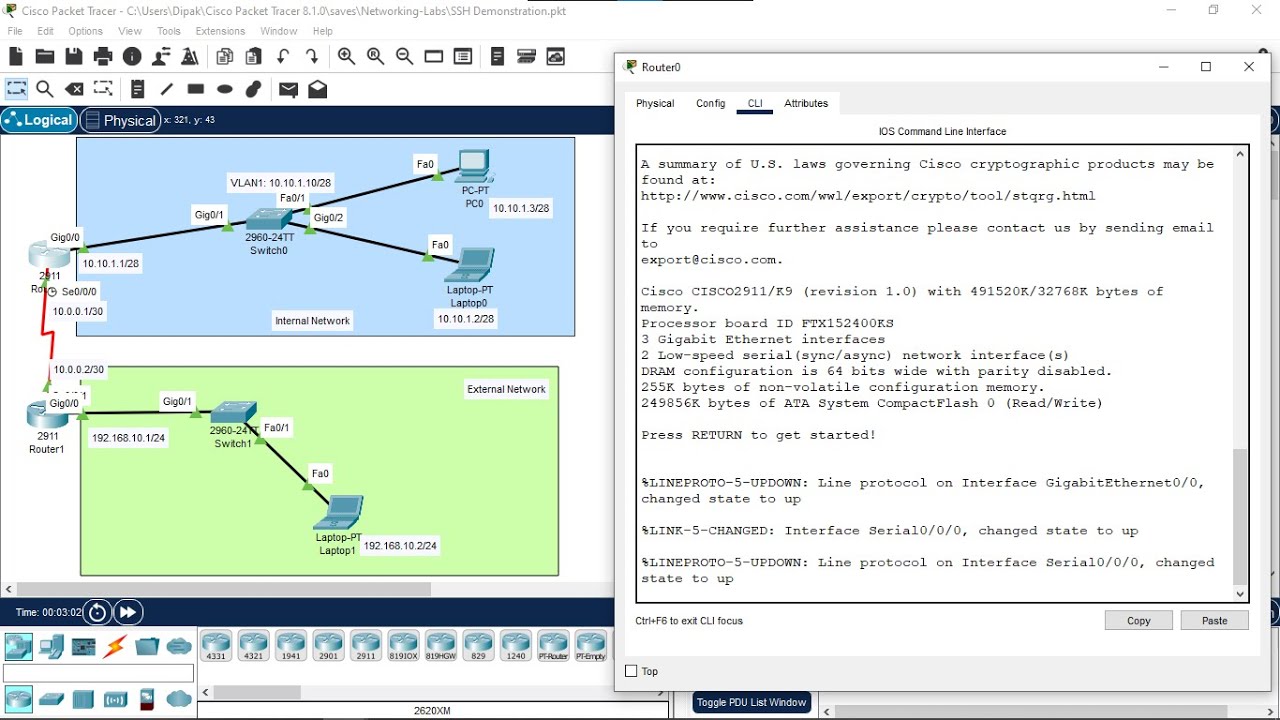Click the Zoom Out magnifier icon
Viewport: 1280px width, 720px height.
(404, 57)
